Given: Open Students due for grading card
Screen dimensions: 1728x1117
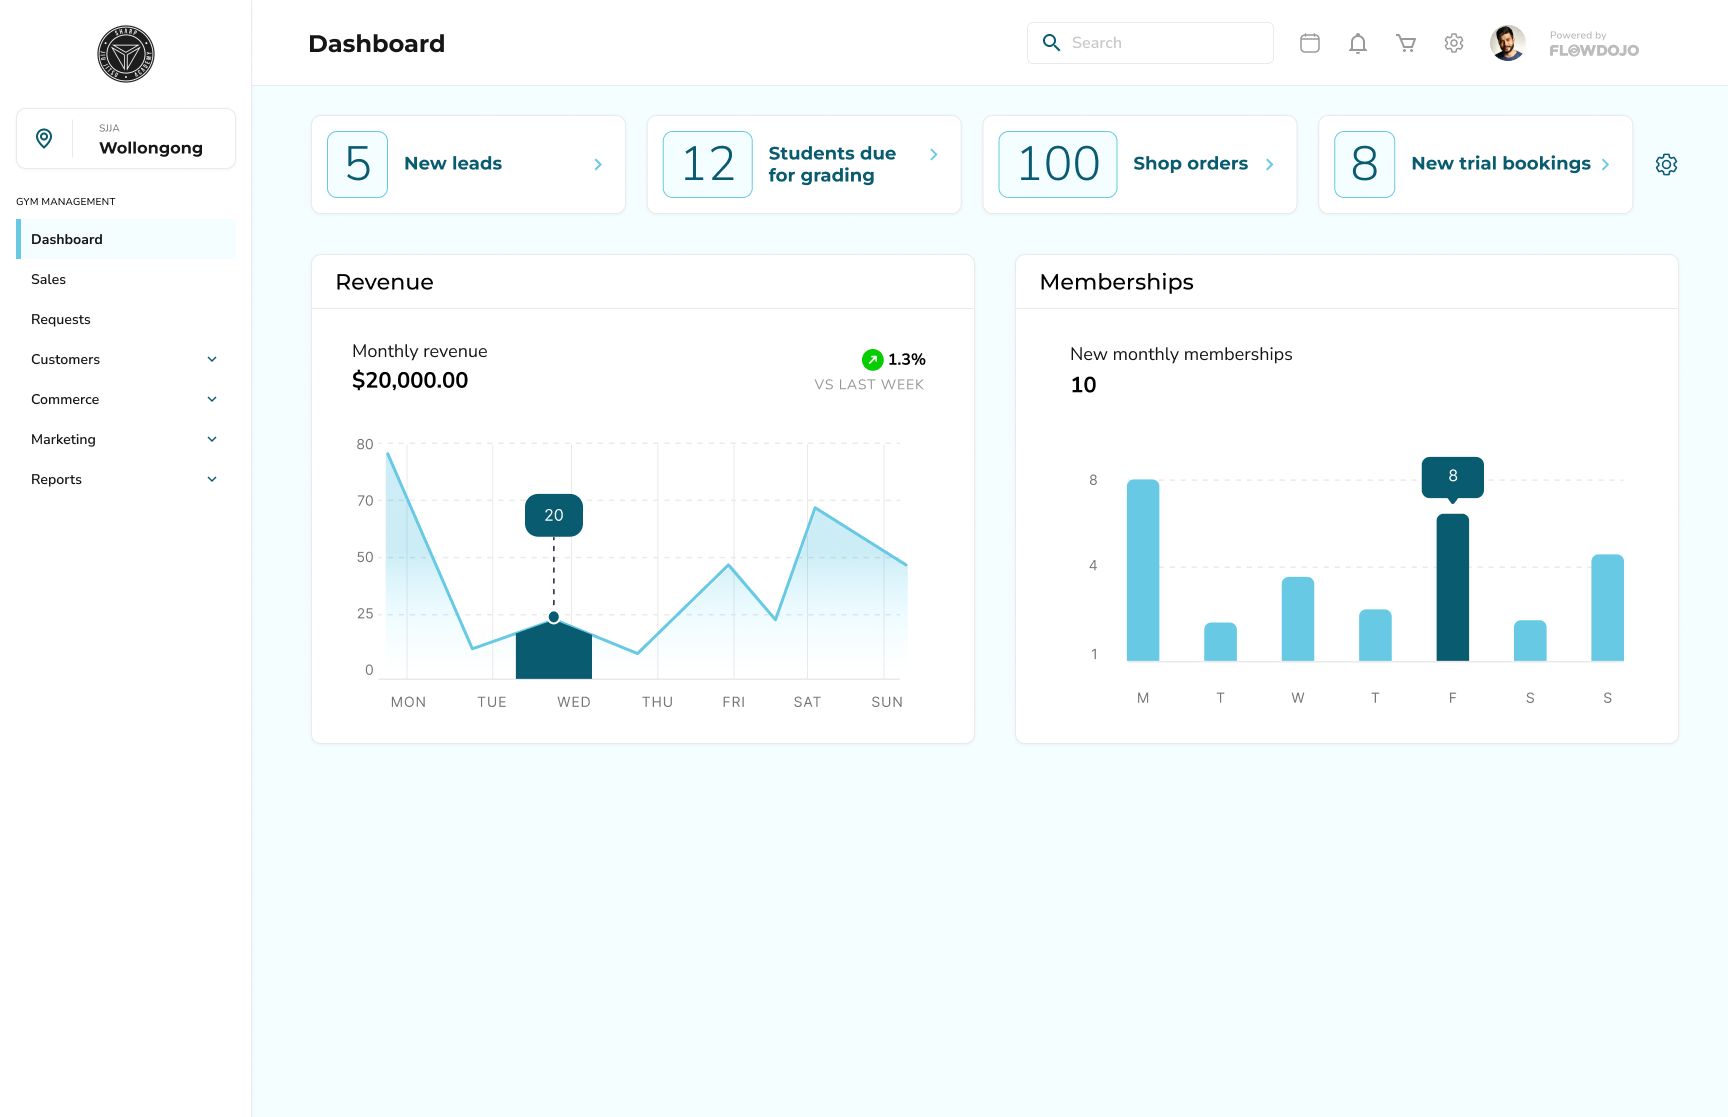Looking at the screenshot, I should point(804,164).
